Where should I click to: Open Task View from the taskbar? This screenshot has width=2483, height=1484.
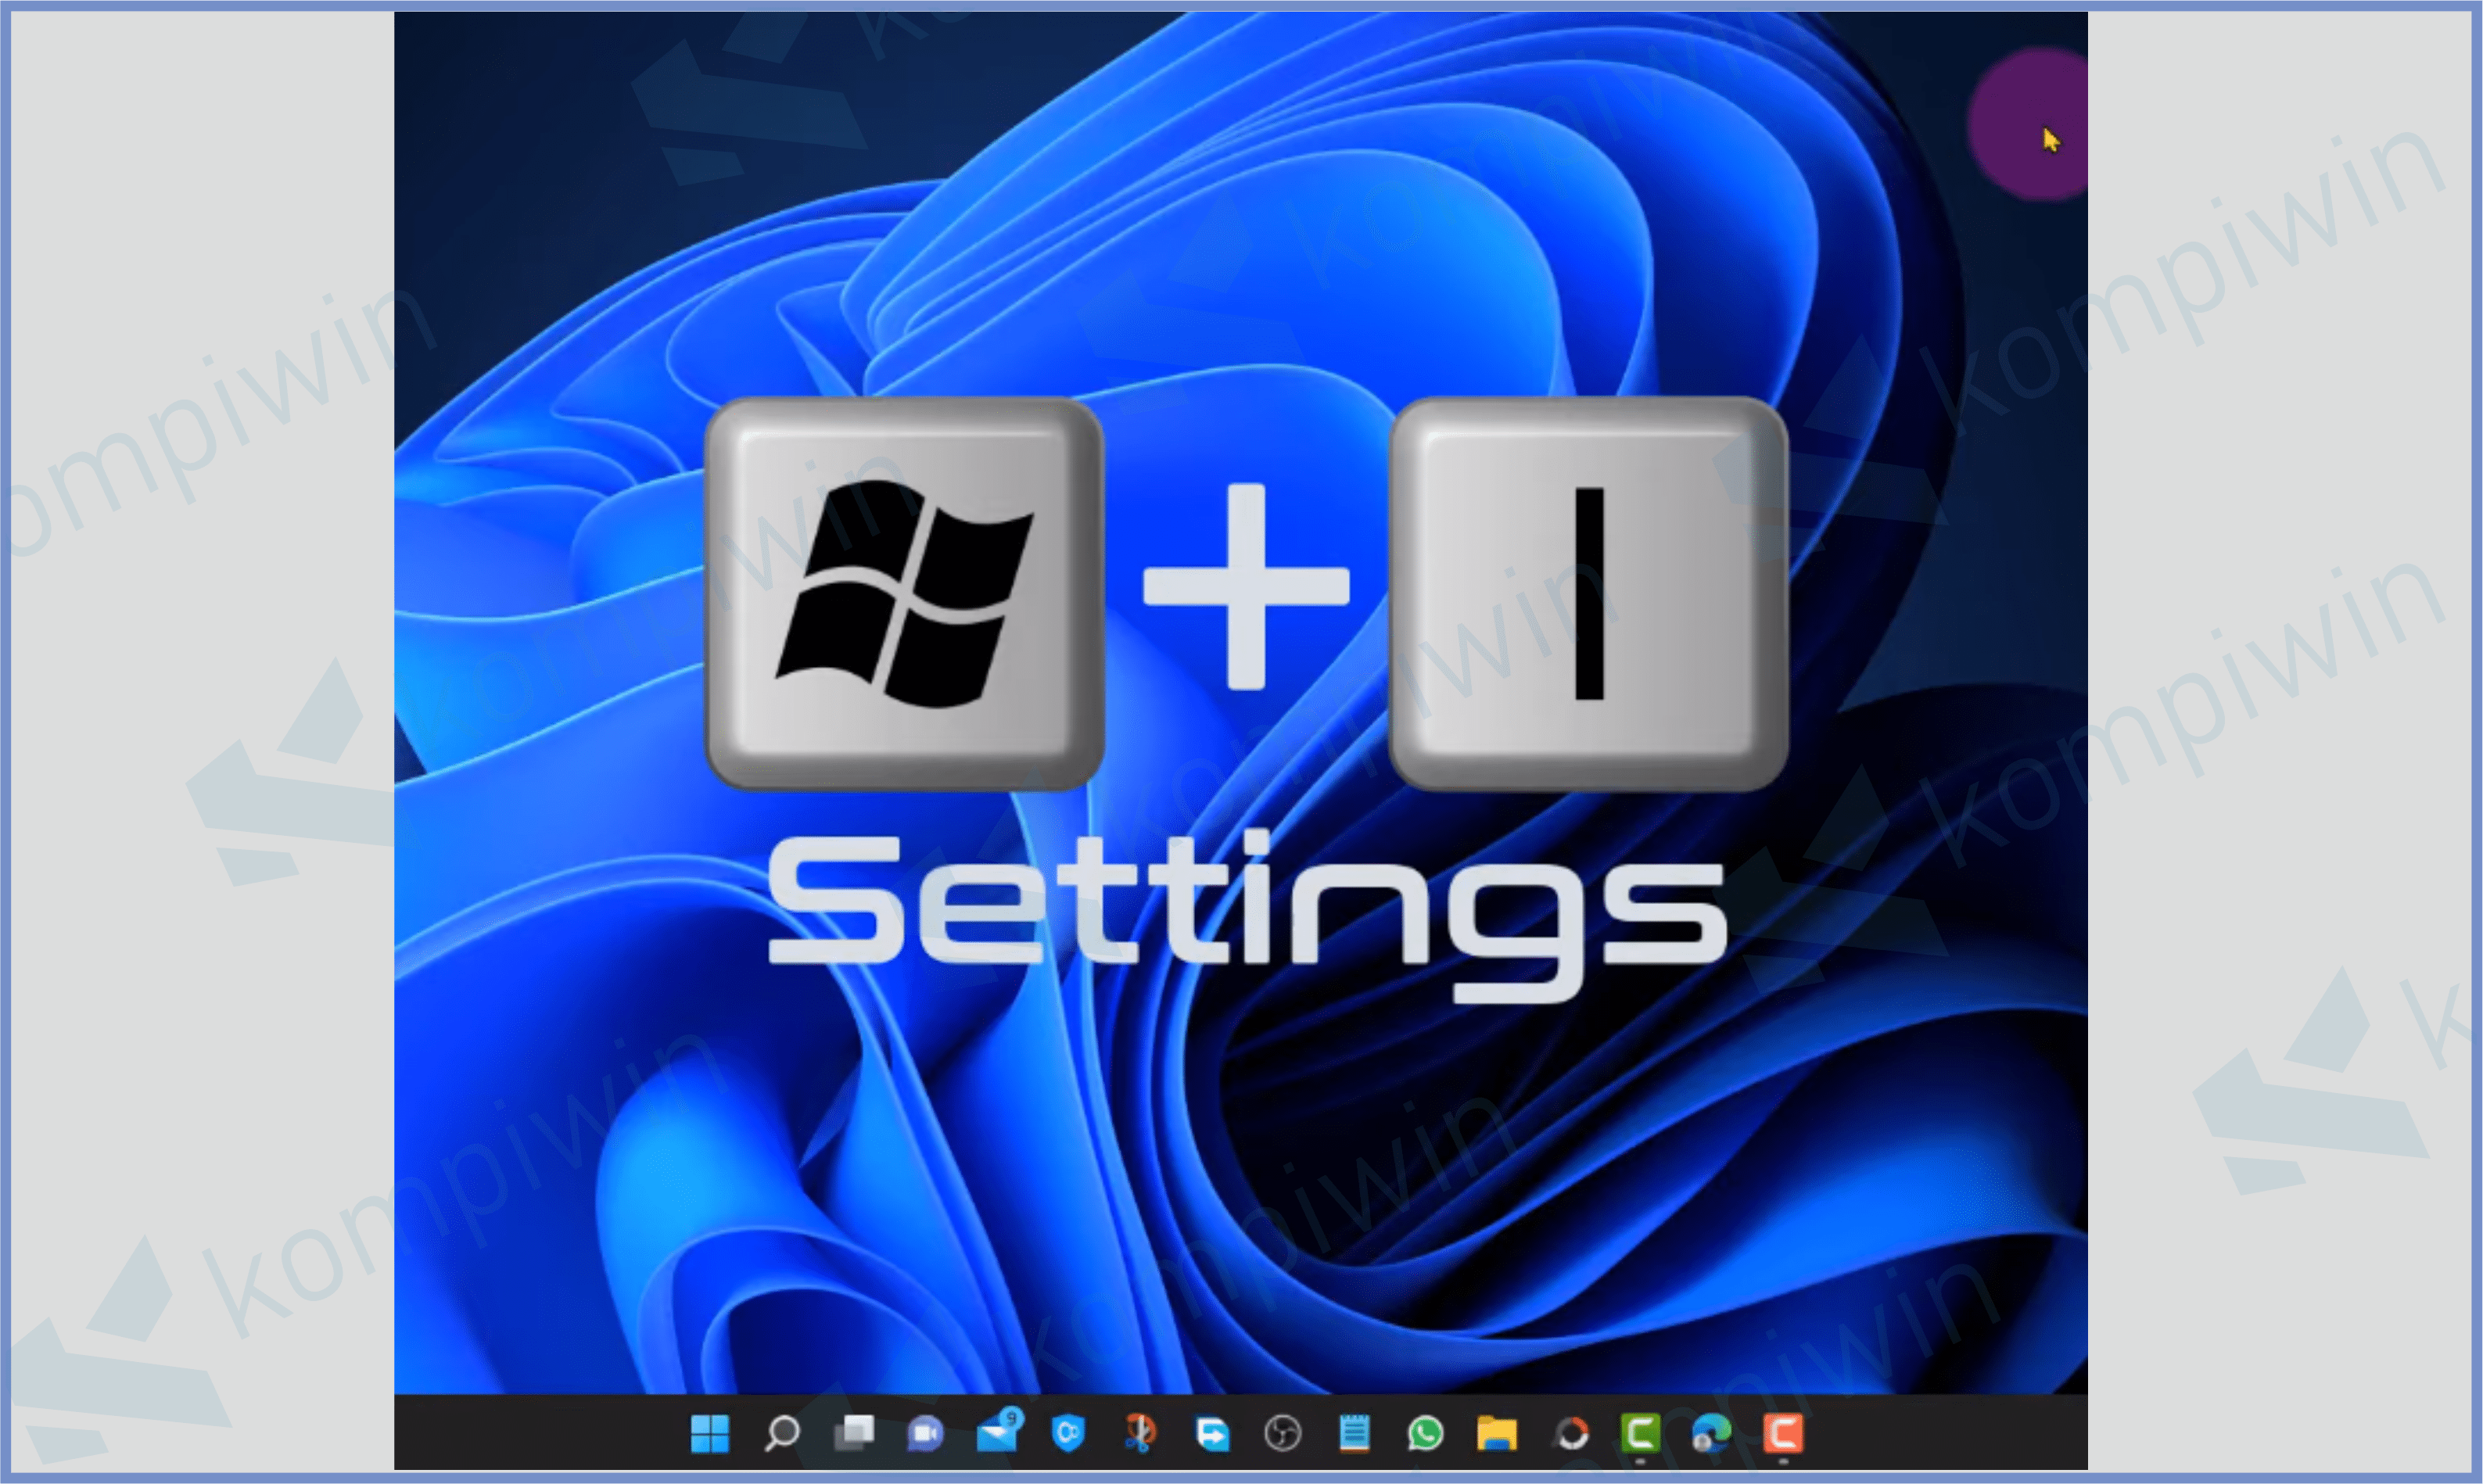[854, 1433]
